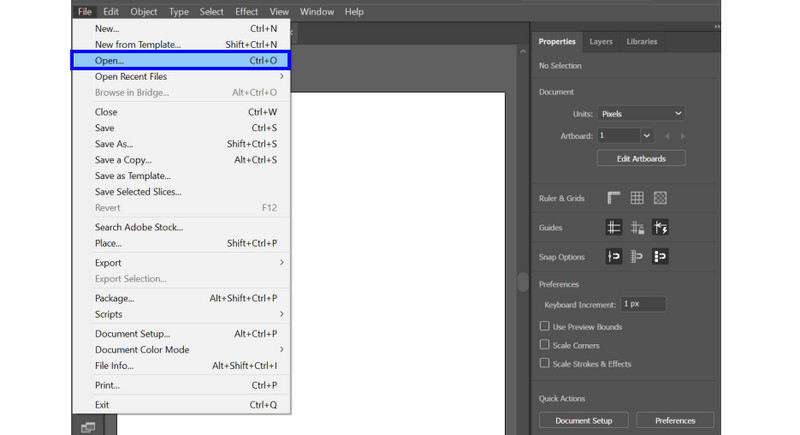Toggle show guides icon
The image size is (800, 435).
click(614, 228)
